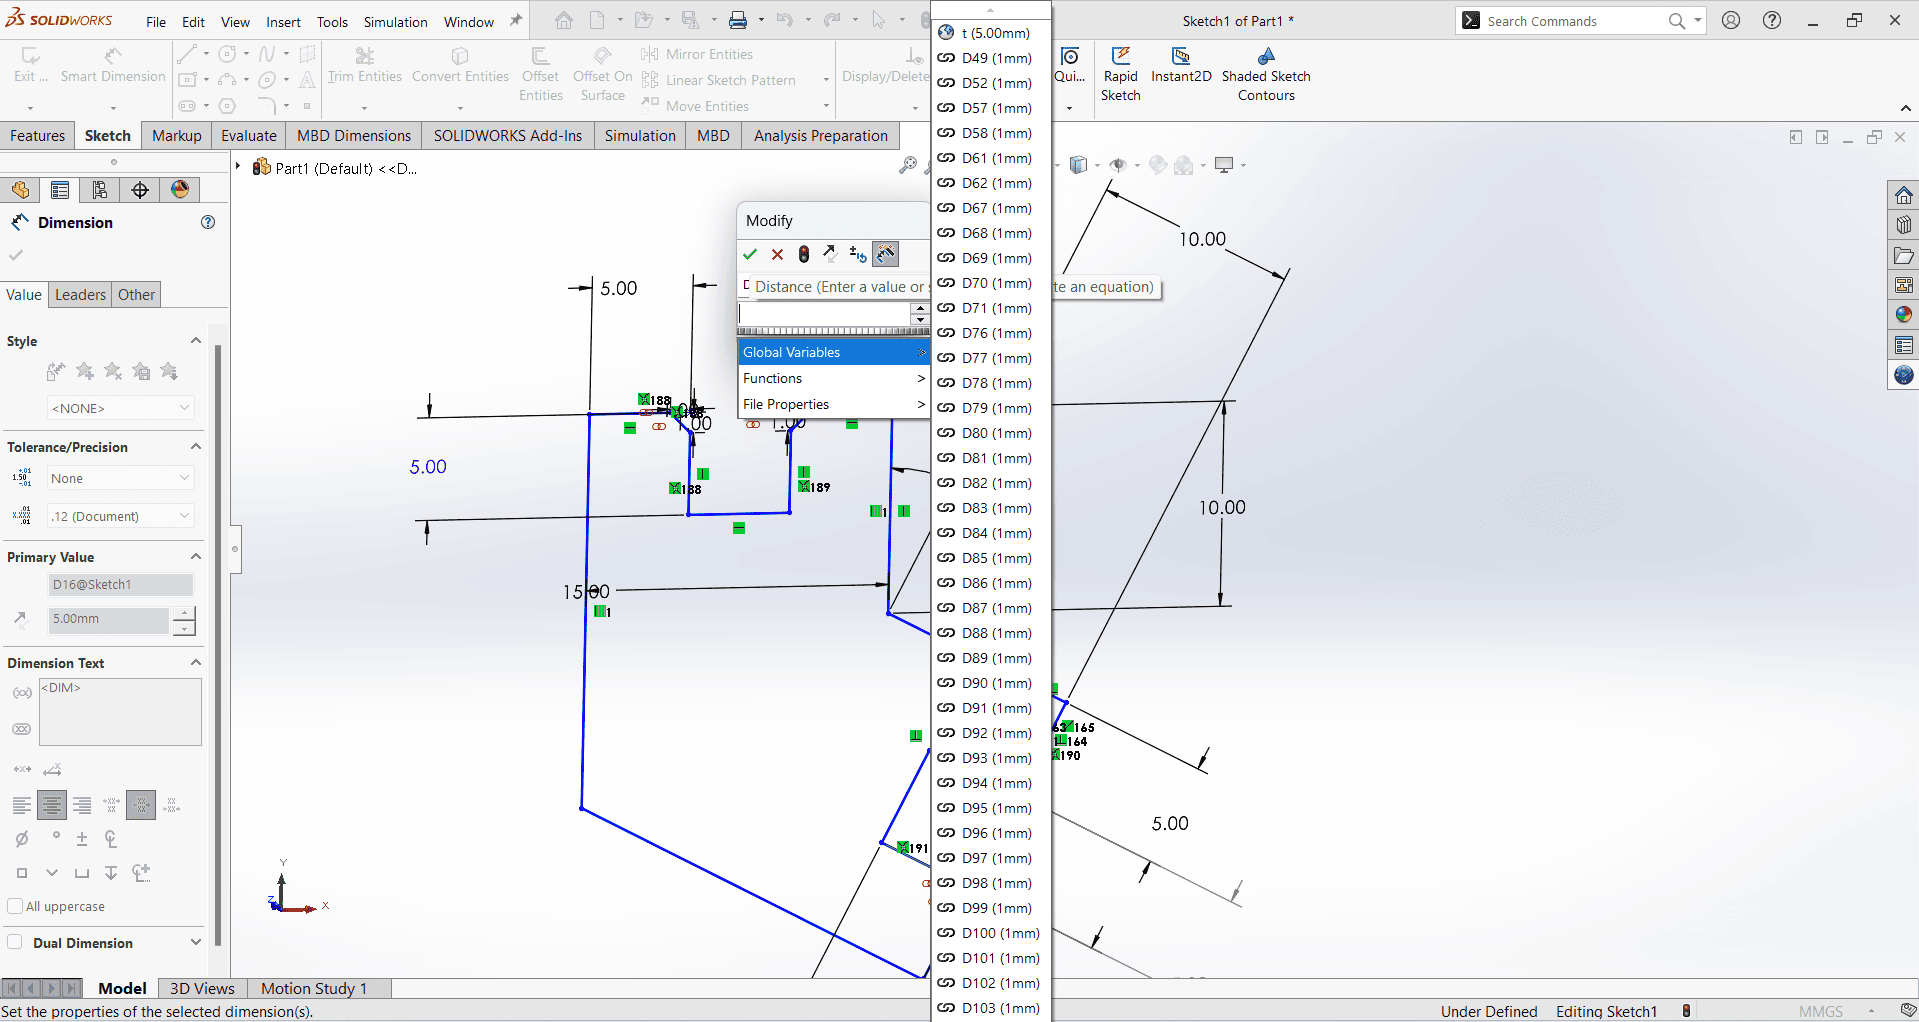Select Global Variables menu entry
Screen dimensions: 1919x1022
pyautogui.click(x=834, y=352)
